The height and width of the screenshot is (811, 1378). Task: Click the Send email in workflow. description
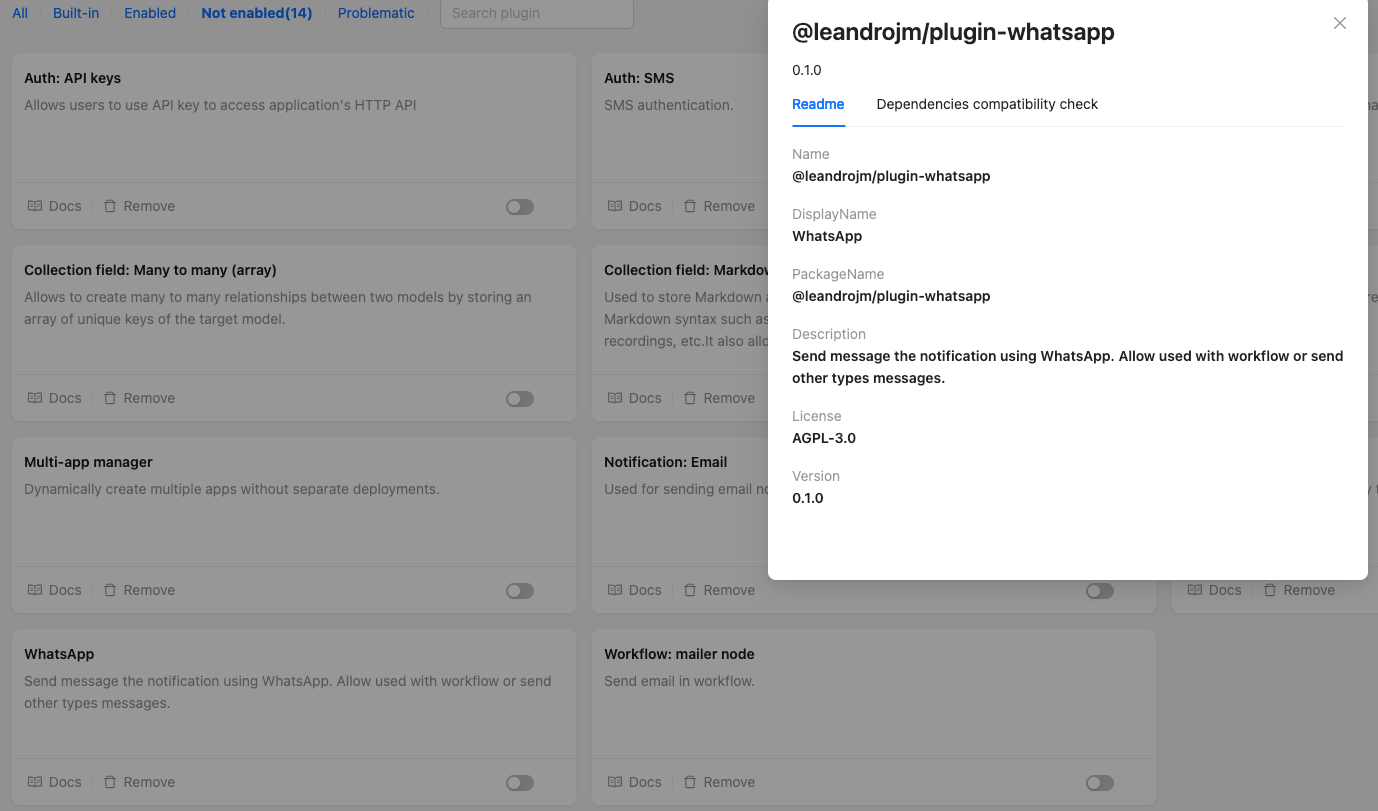pyautogui.click(x=679, y=680)
